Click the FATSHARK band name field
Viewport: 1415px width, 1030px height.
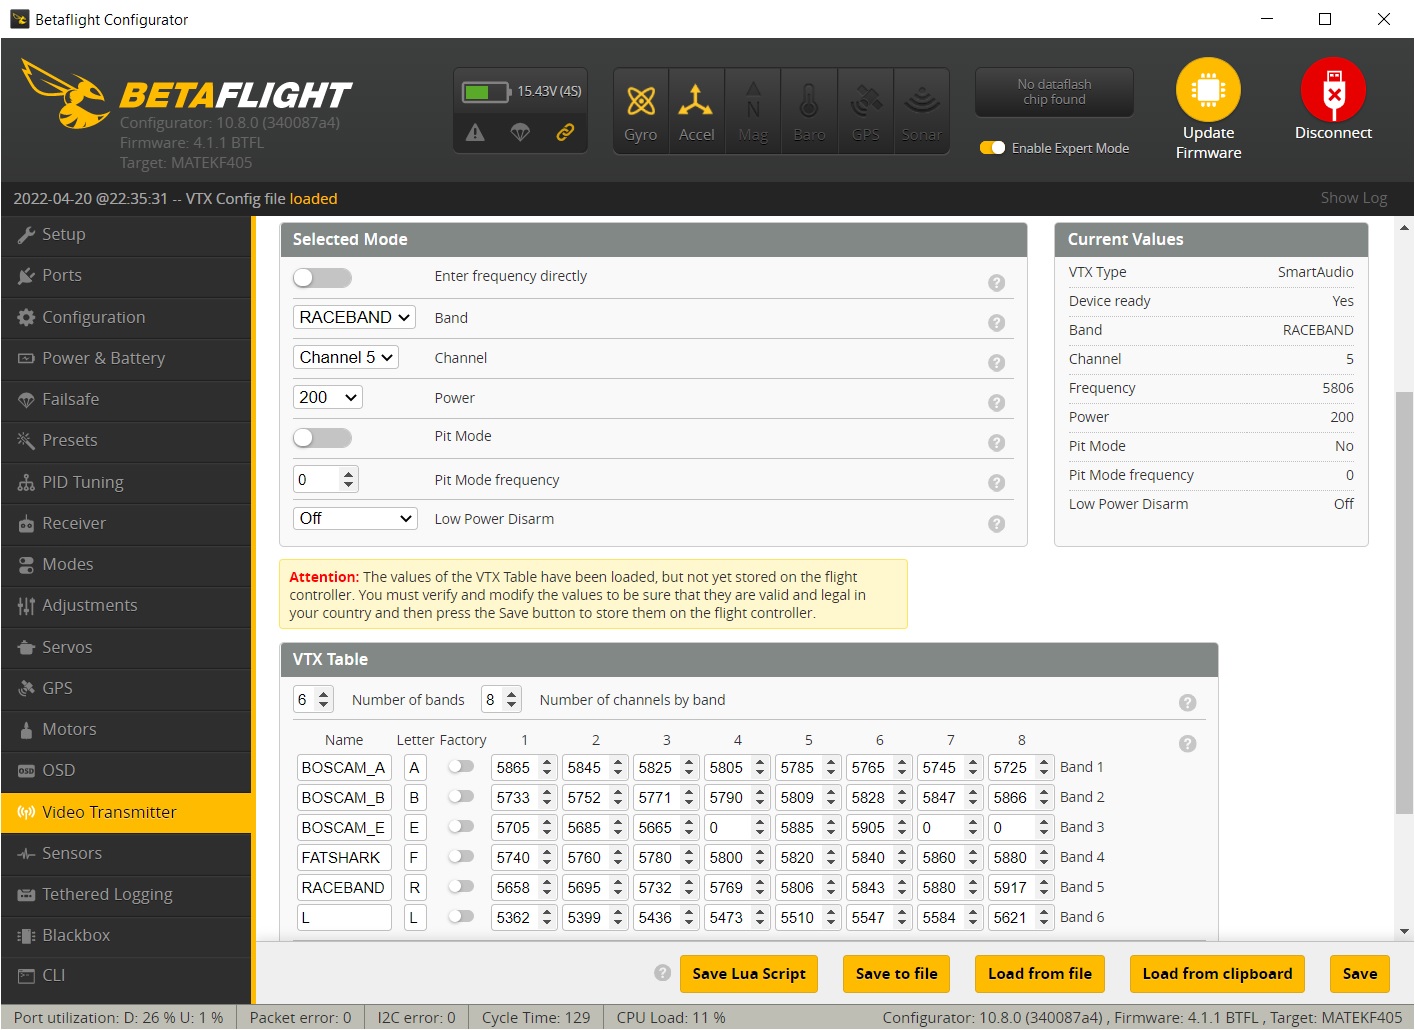pos(344,857)
